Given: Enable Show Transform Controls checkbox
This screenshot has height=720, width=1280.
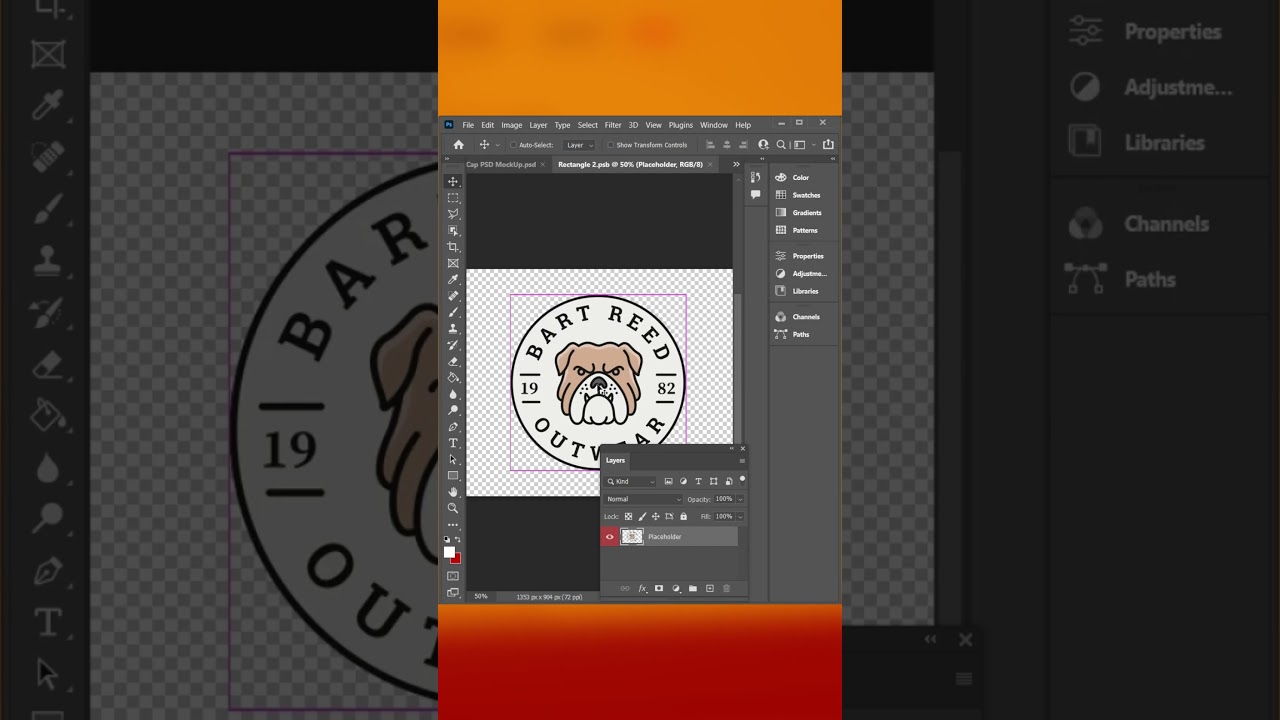Looking at the screenshot, I should click(611, 145).
